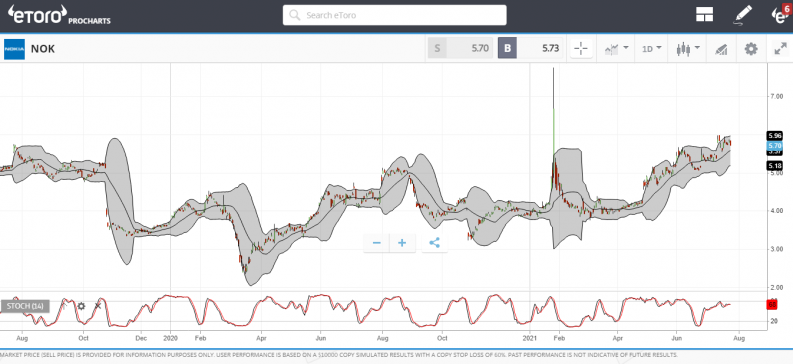Zoom out with the minus button
Screen dimensions: 793x364
(x=376, y=243)
